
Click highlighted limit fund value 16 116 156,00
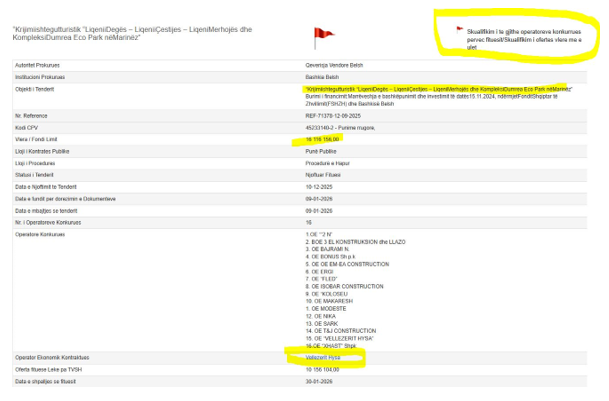pyautogui.click(x=327, y=142)
